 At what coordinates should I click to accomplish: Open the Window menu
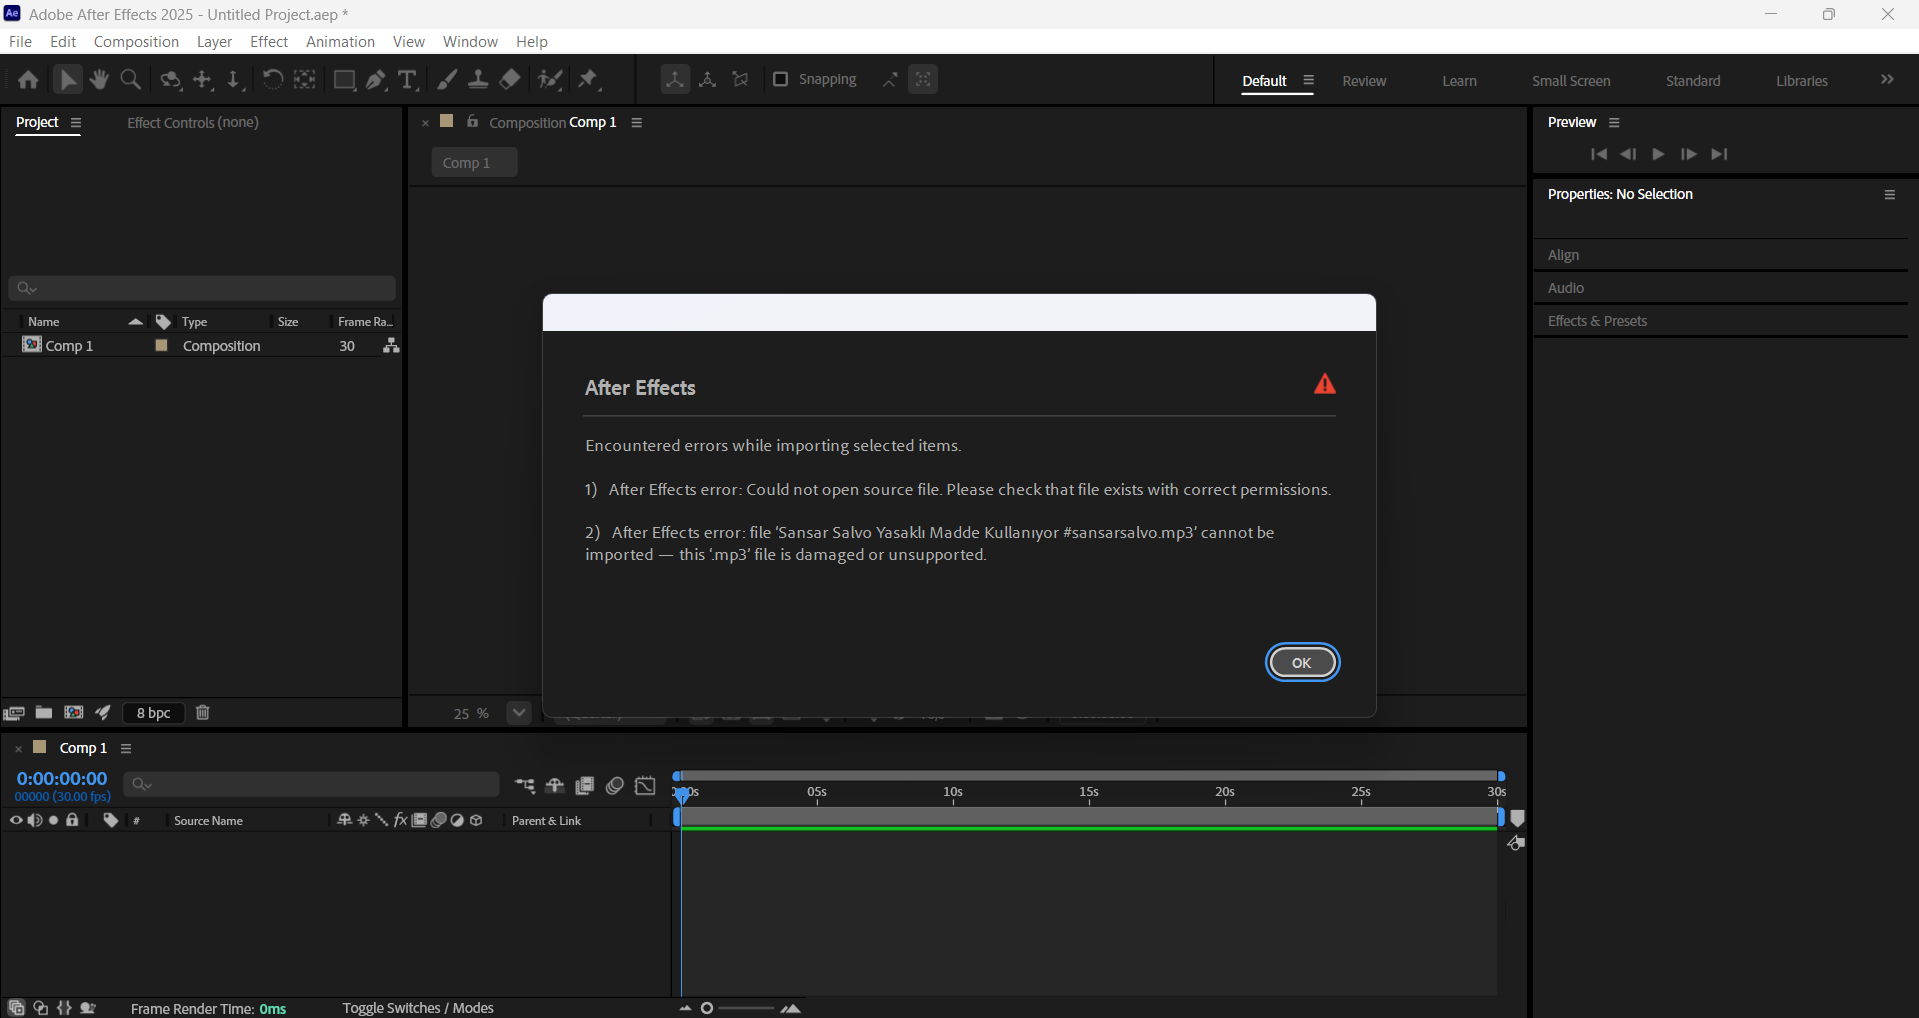point(470,42)
